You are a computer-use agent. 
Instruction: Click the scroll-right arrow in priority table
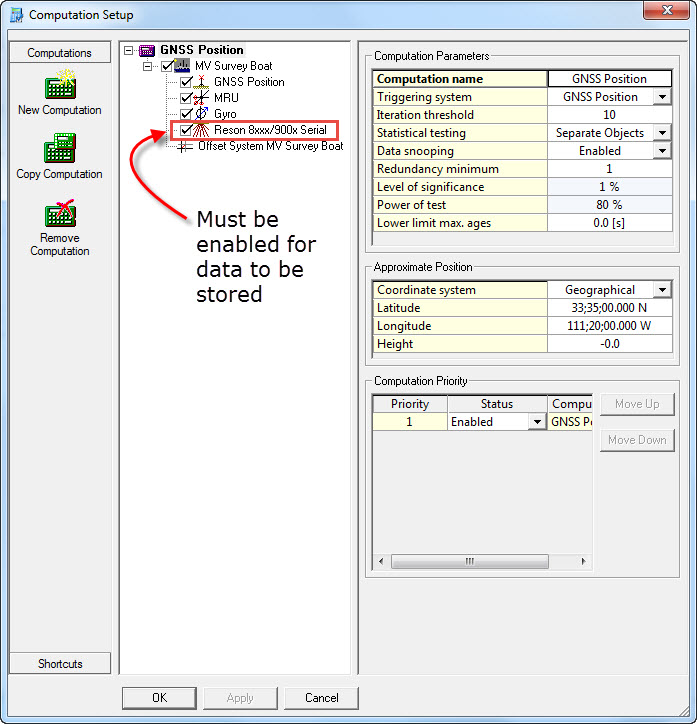click(x=583, y=561)
